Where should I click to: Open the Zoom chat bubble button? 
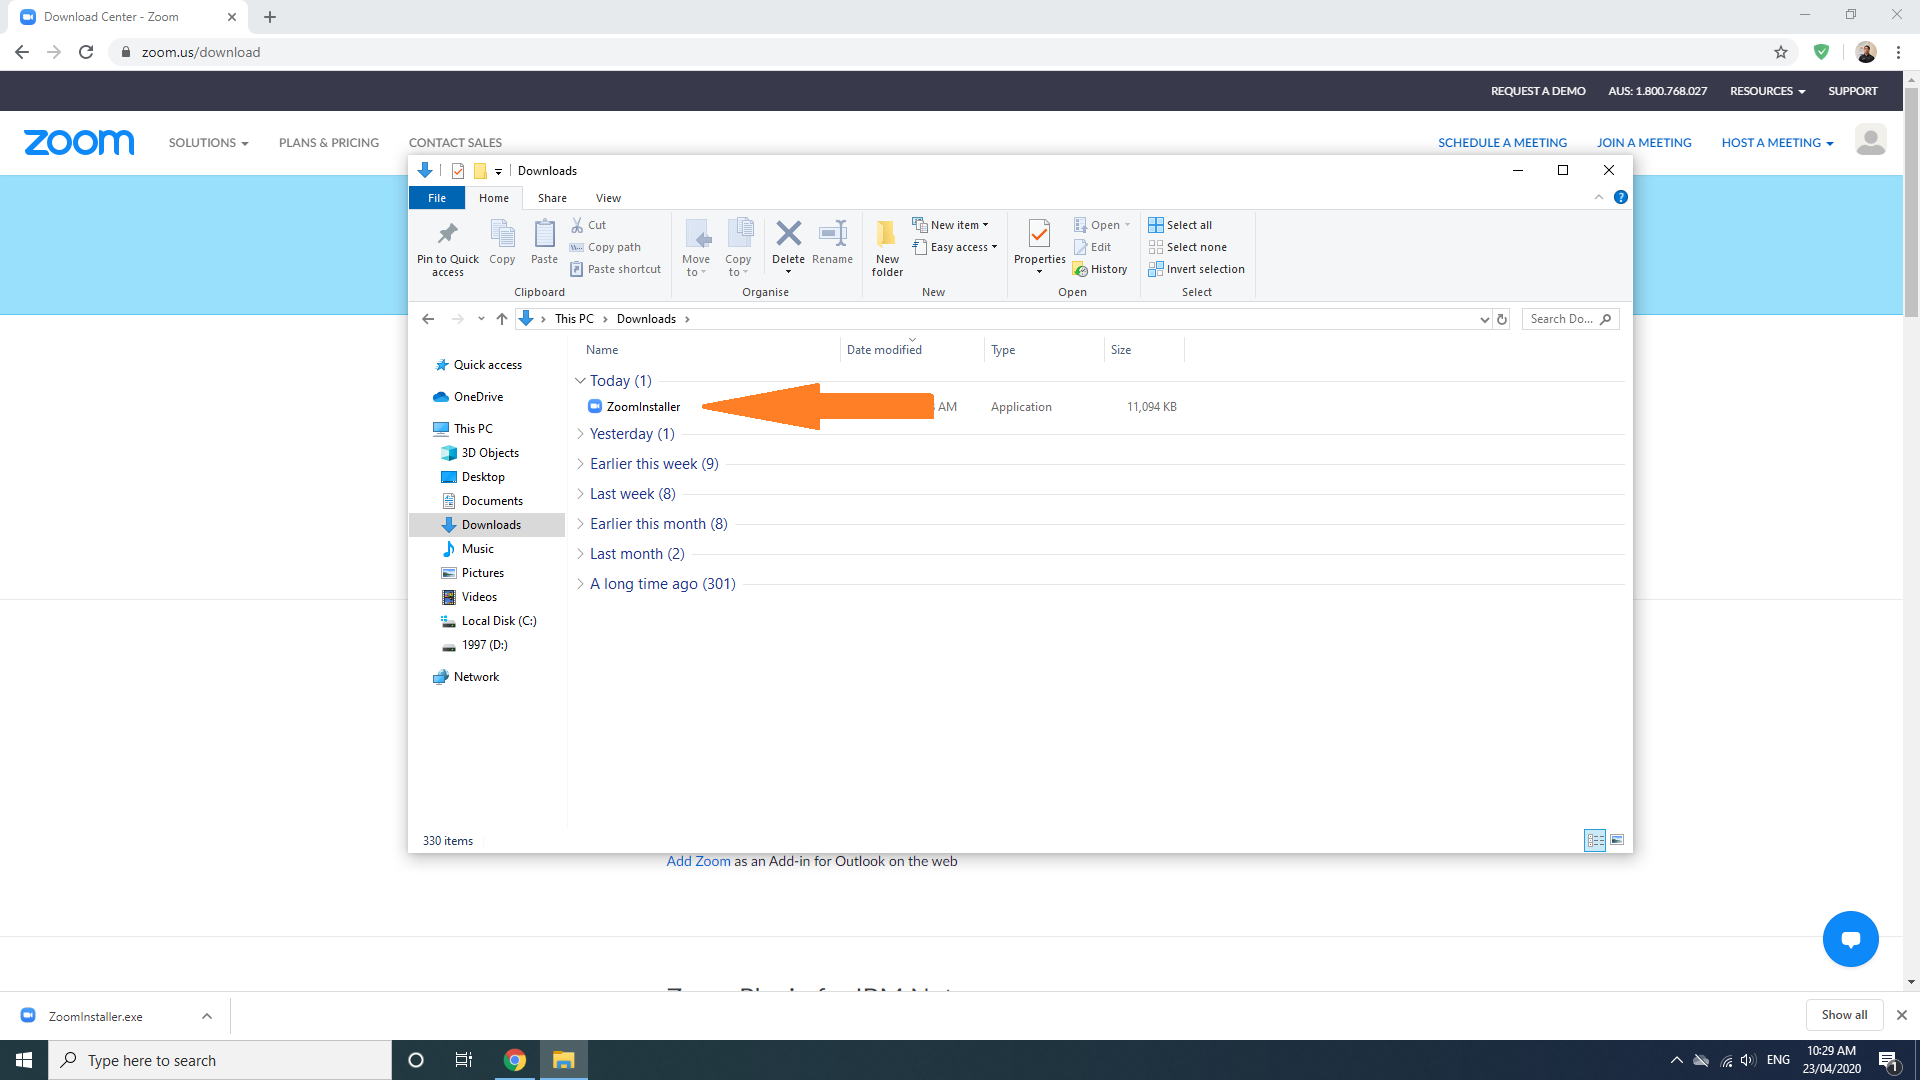[1850, 939]
